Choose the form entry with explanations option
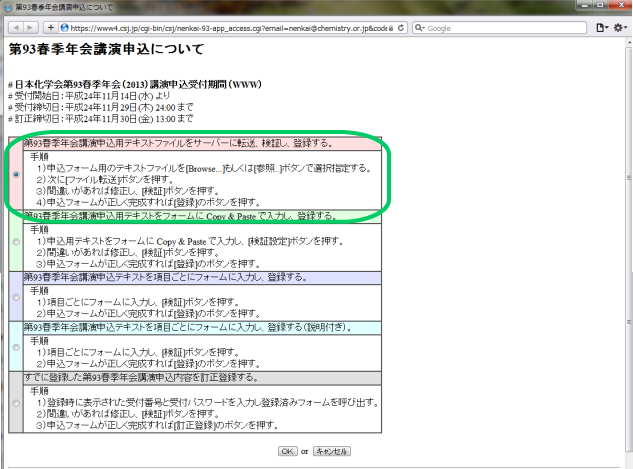Screen dimensions: 633x469 coord(15,351)
